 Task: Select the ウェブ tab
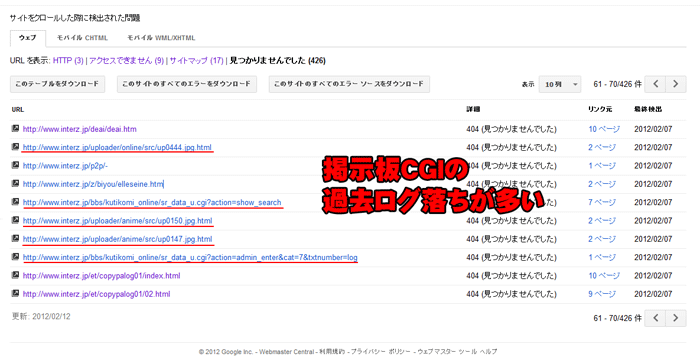click(28, 38)
